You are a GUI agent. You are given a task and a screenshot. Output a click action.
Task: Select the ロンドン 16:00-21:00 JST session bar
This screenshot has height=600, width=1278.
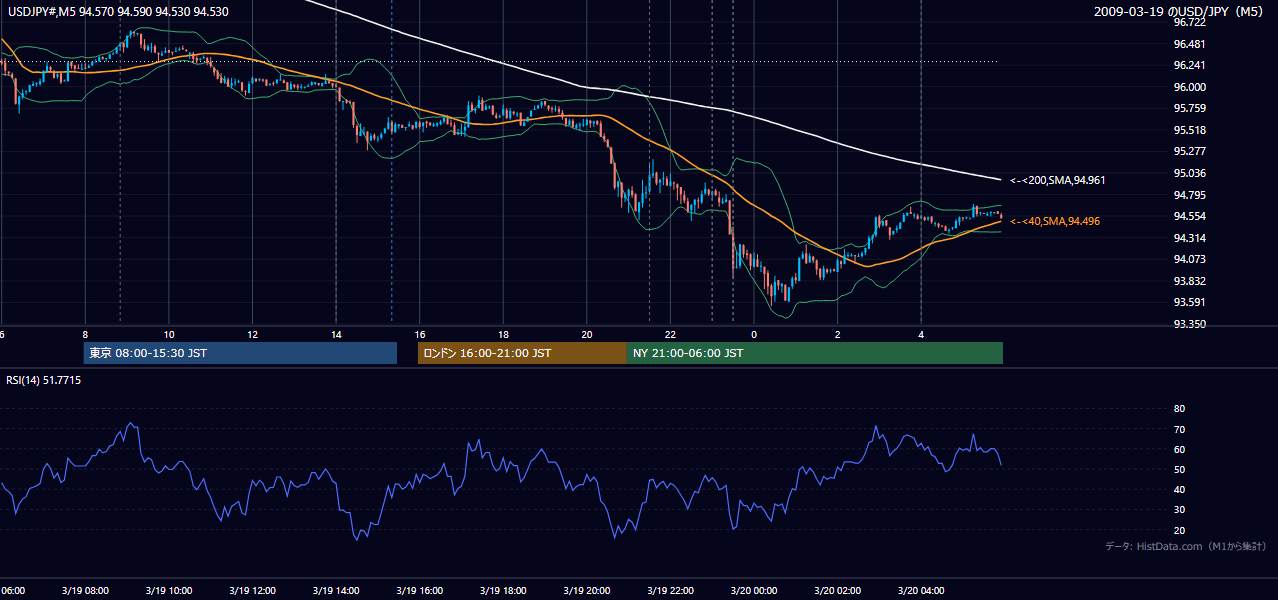click(522, 353)
